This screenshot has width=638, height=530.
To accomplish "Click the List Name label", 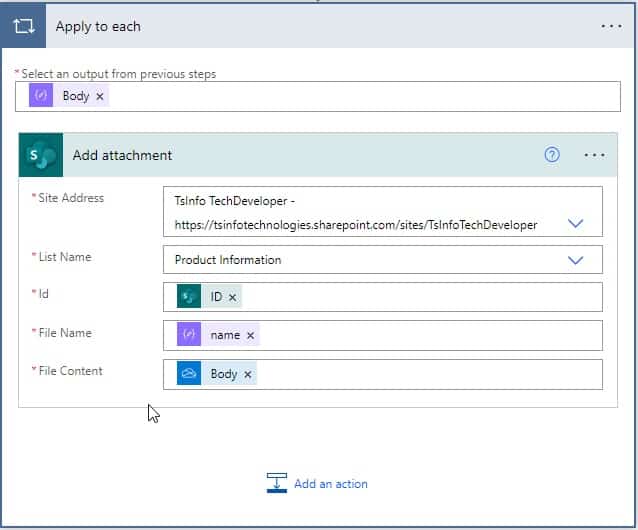I will (x=65, y=257).
